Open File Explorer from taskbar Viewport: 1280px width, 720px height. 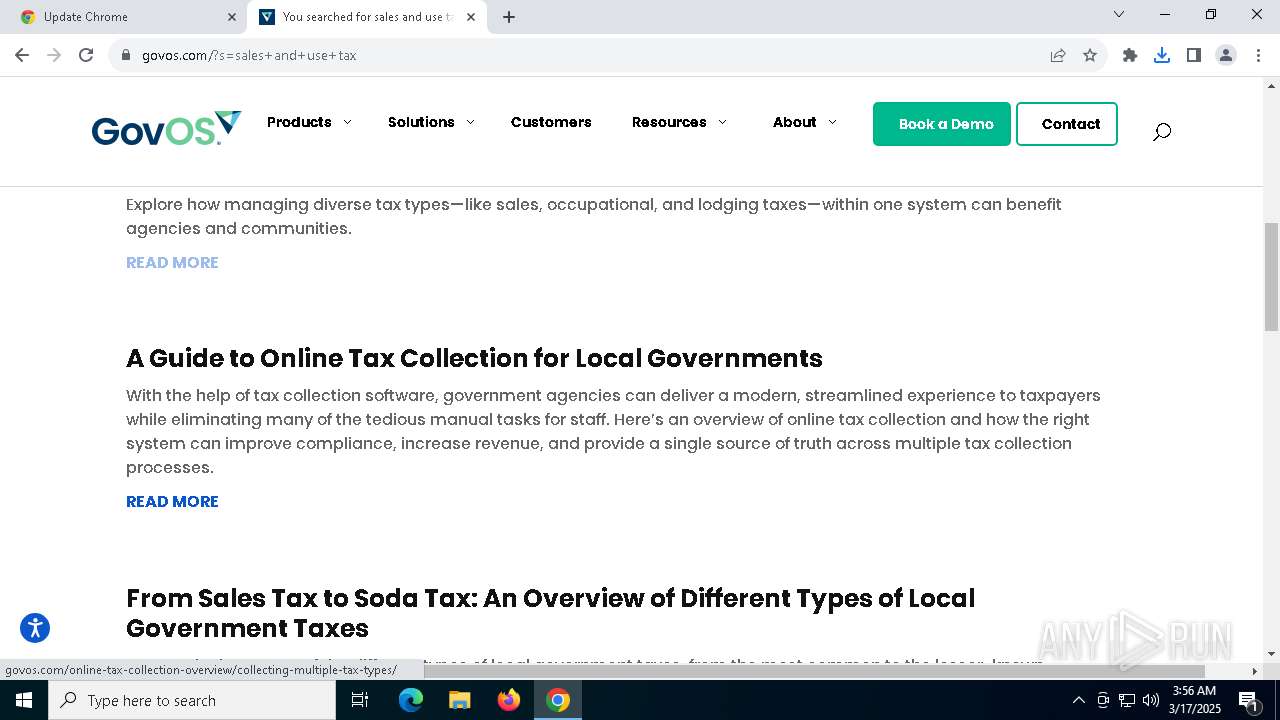pos(460,700)
